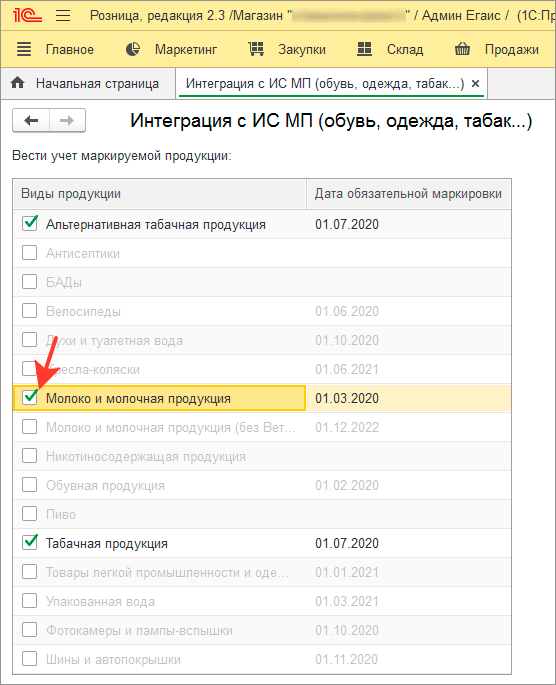Tick the Антисептики checkbox
Screen dimensions: 556x685
pos(30,253)
